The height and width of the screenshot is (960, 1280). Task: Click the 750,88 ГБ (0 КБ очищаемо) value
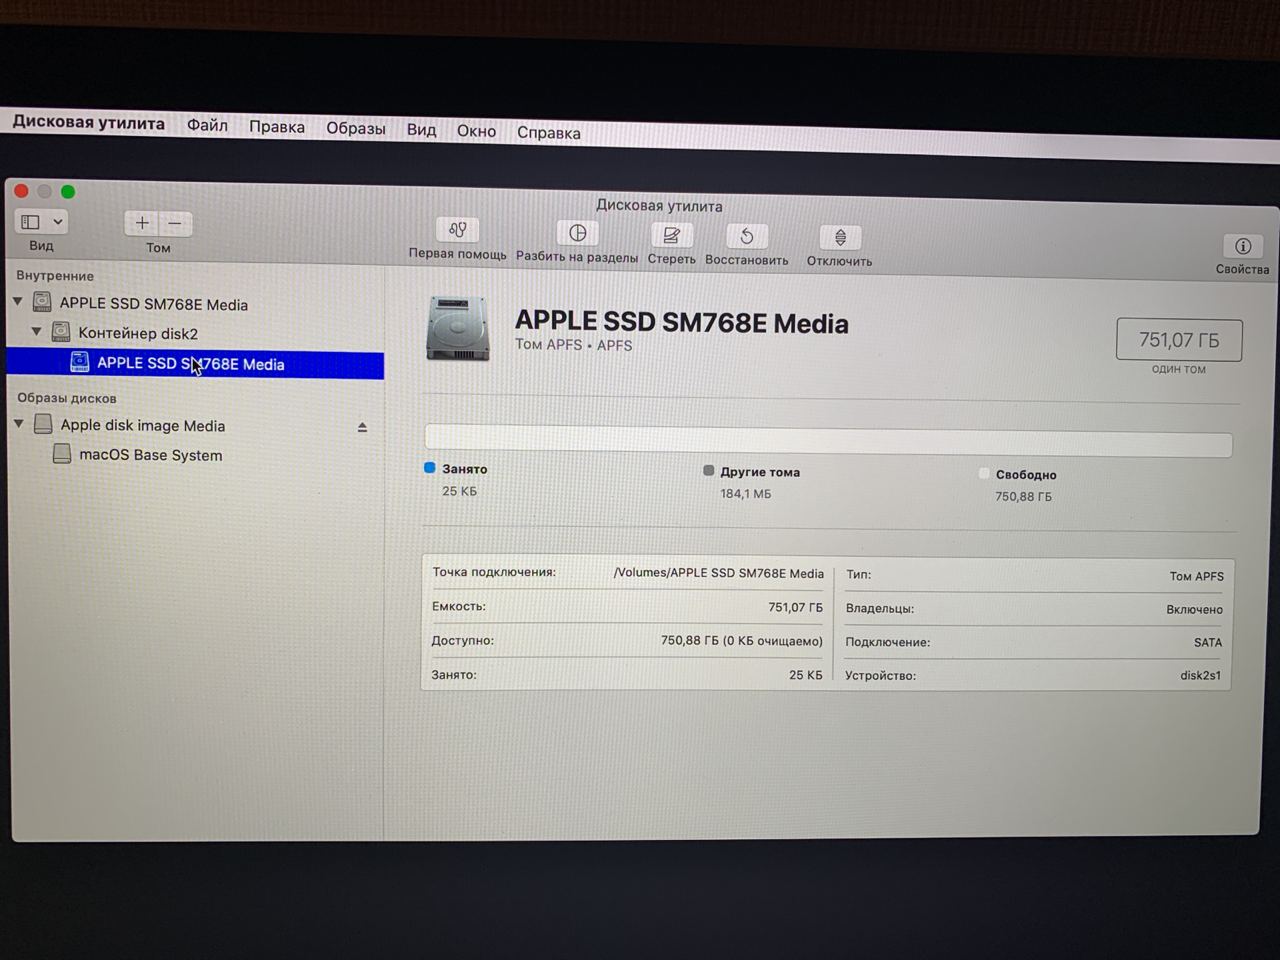(741, 640)
